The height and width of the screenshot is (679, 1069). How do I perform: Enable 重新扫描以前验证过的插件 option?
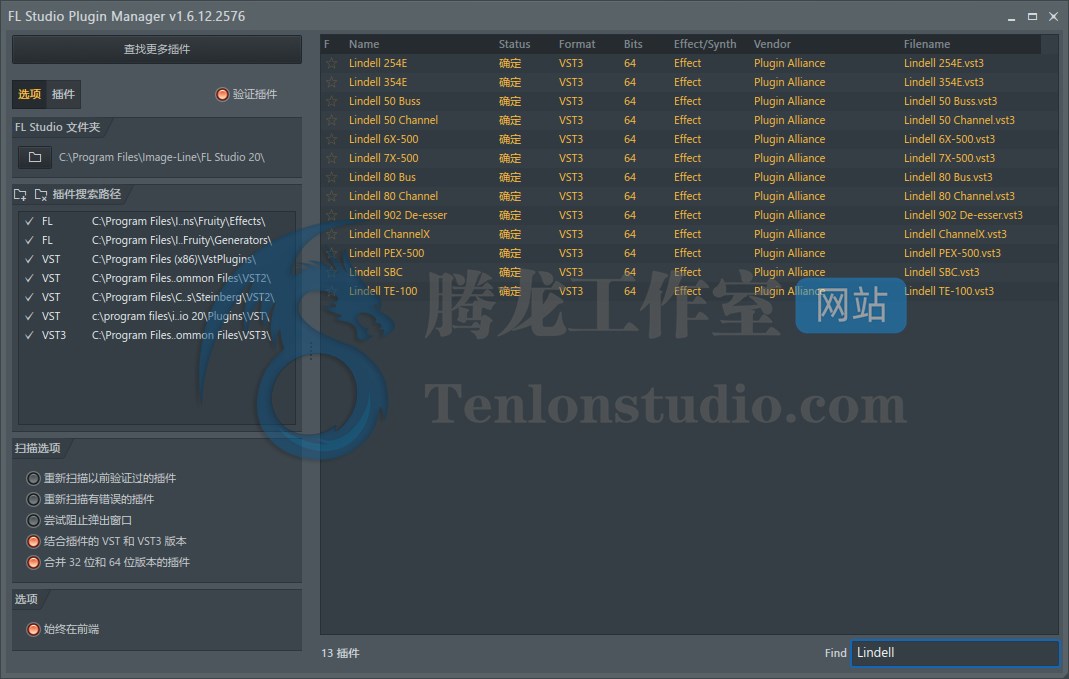coord(33,478)
